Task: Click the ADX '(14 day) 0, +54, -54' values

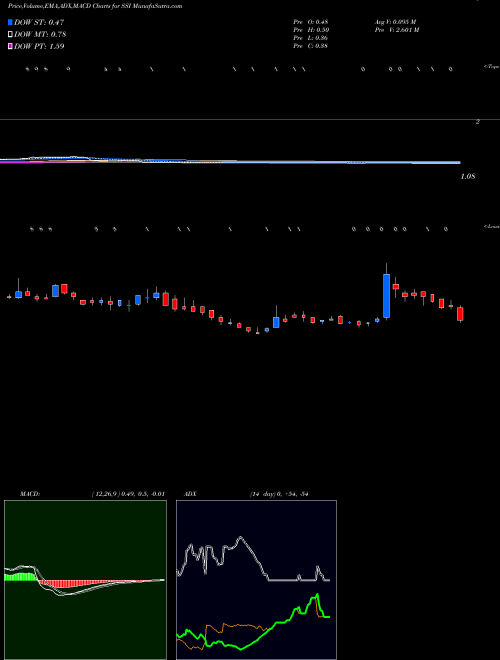Action: 279,494
